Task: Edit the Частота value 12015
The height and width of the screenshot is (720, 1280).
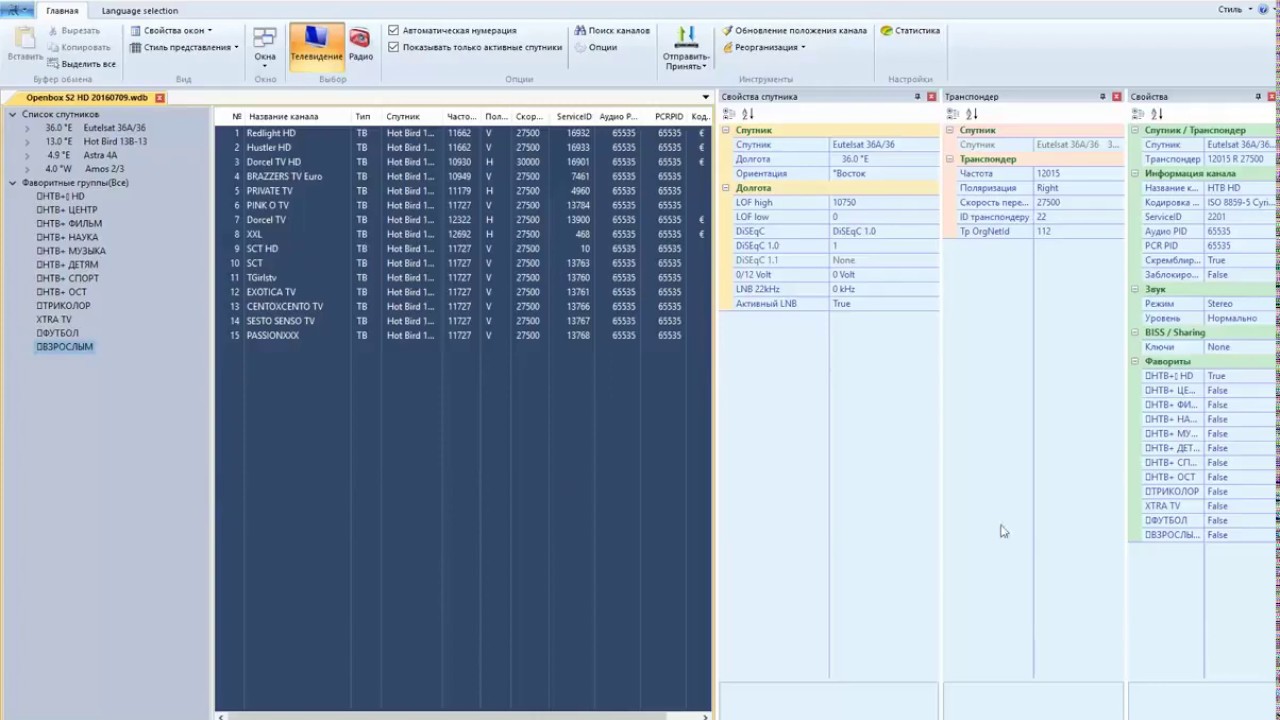Action: click(x=1078, y=173)
